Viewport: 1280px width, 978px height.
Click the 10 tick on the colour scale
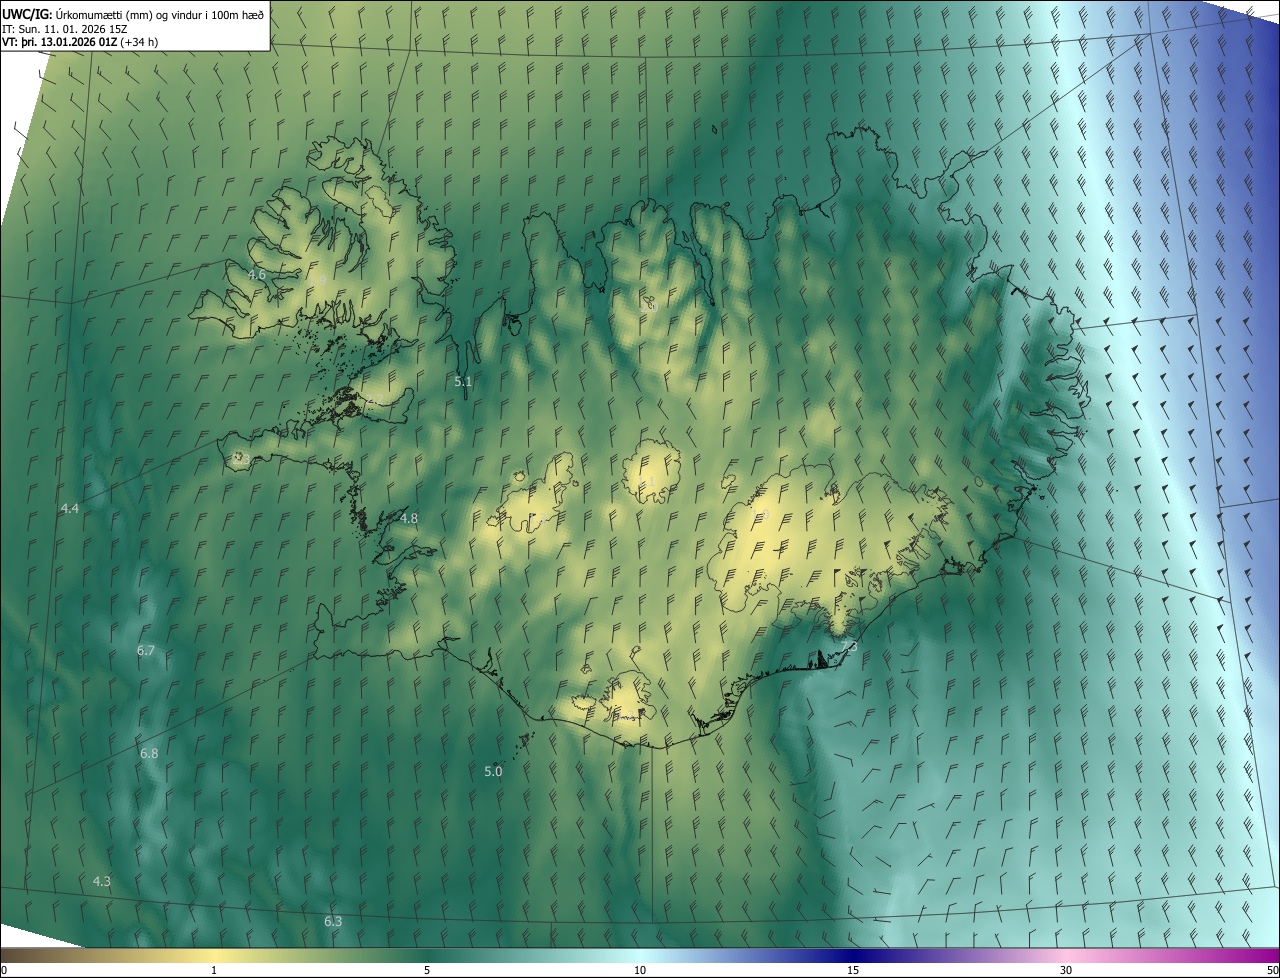click(x=640, y=970)
